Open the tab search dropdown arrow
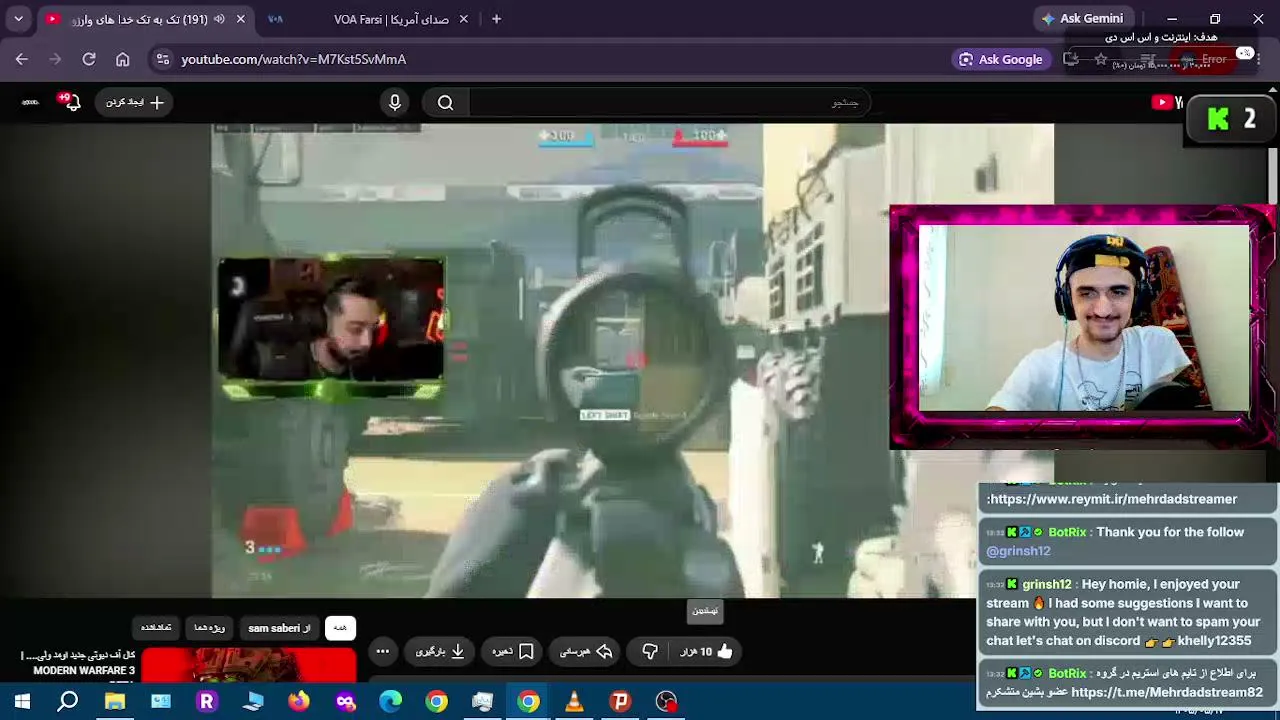Screen dimensions: 1280x720 (18, 19)
